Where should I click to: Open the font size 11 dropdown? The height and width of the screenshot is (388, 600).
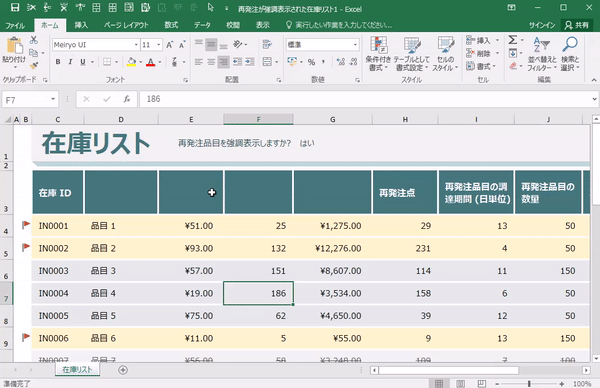point(158,45)
